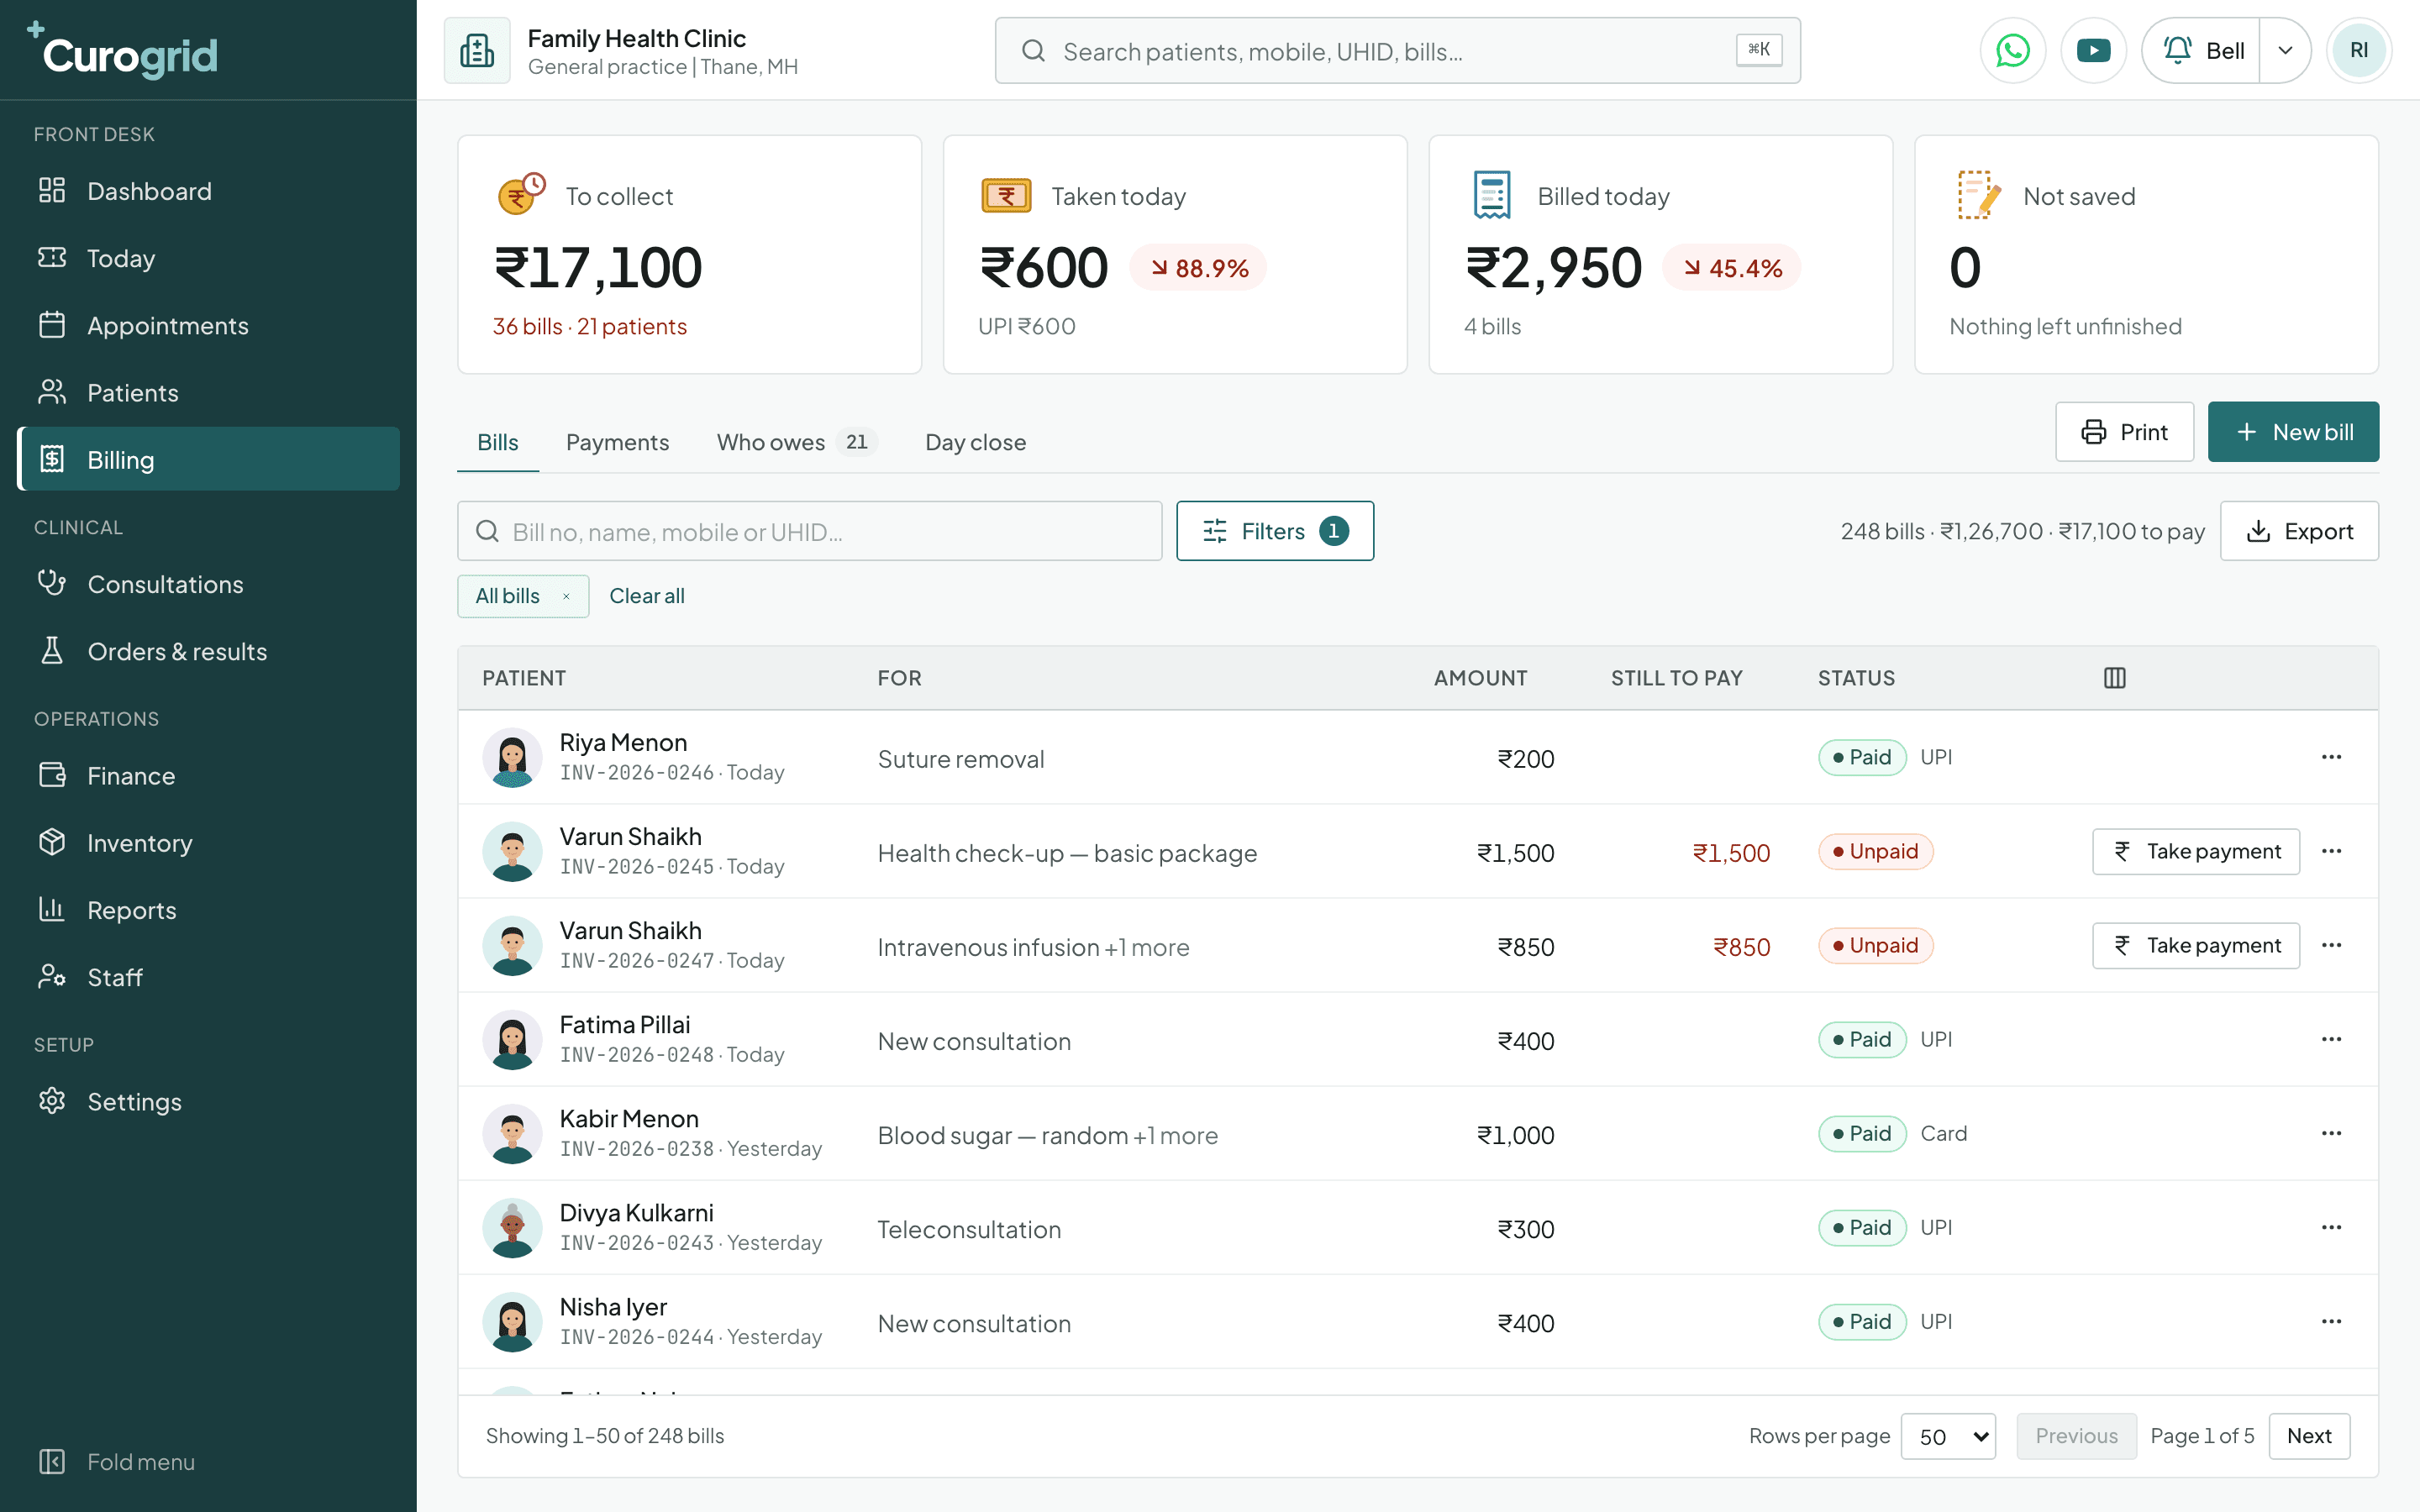Switch to the Who owes tab
The width and height of the screenshot is (2420, 1512).
[797, 442]
